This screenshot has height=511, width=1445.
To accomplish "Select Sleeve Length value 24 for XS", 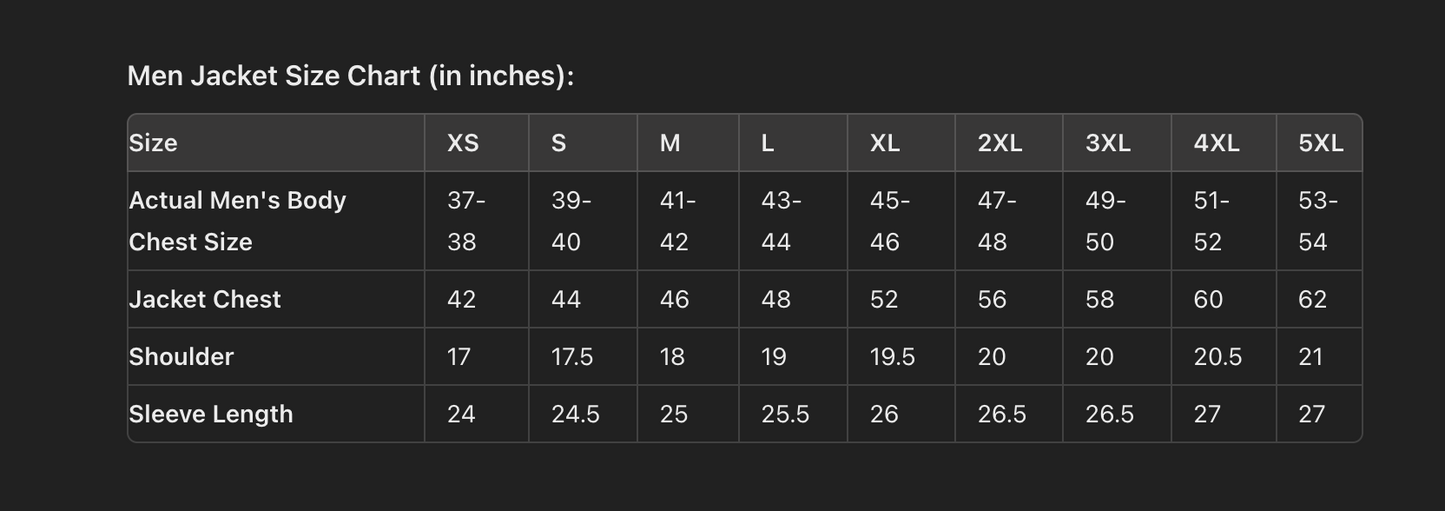I will coord(461,414).
